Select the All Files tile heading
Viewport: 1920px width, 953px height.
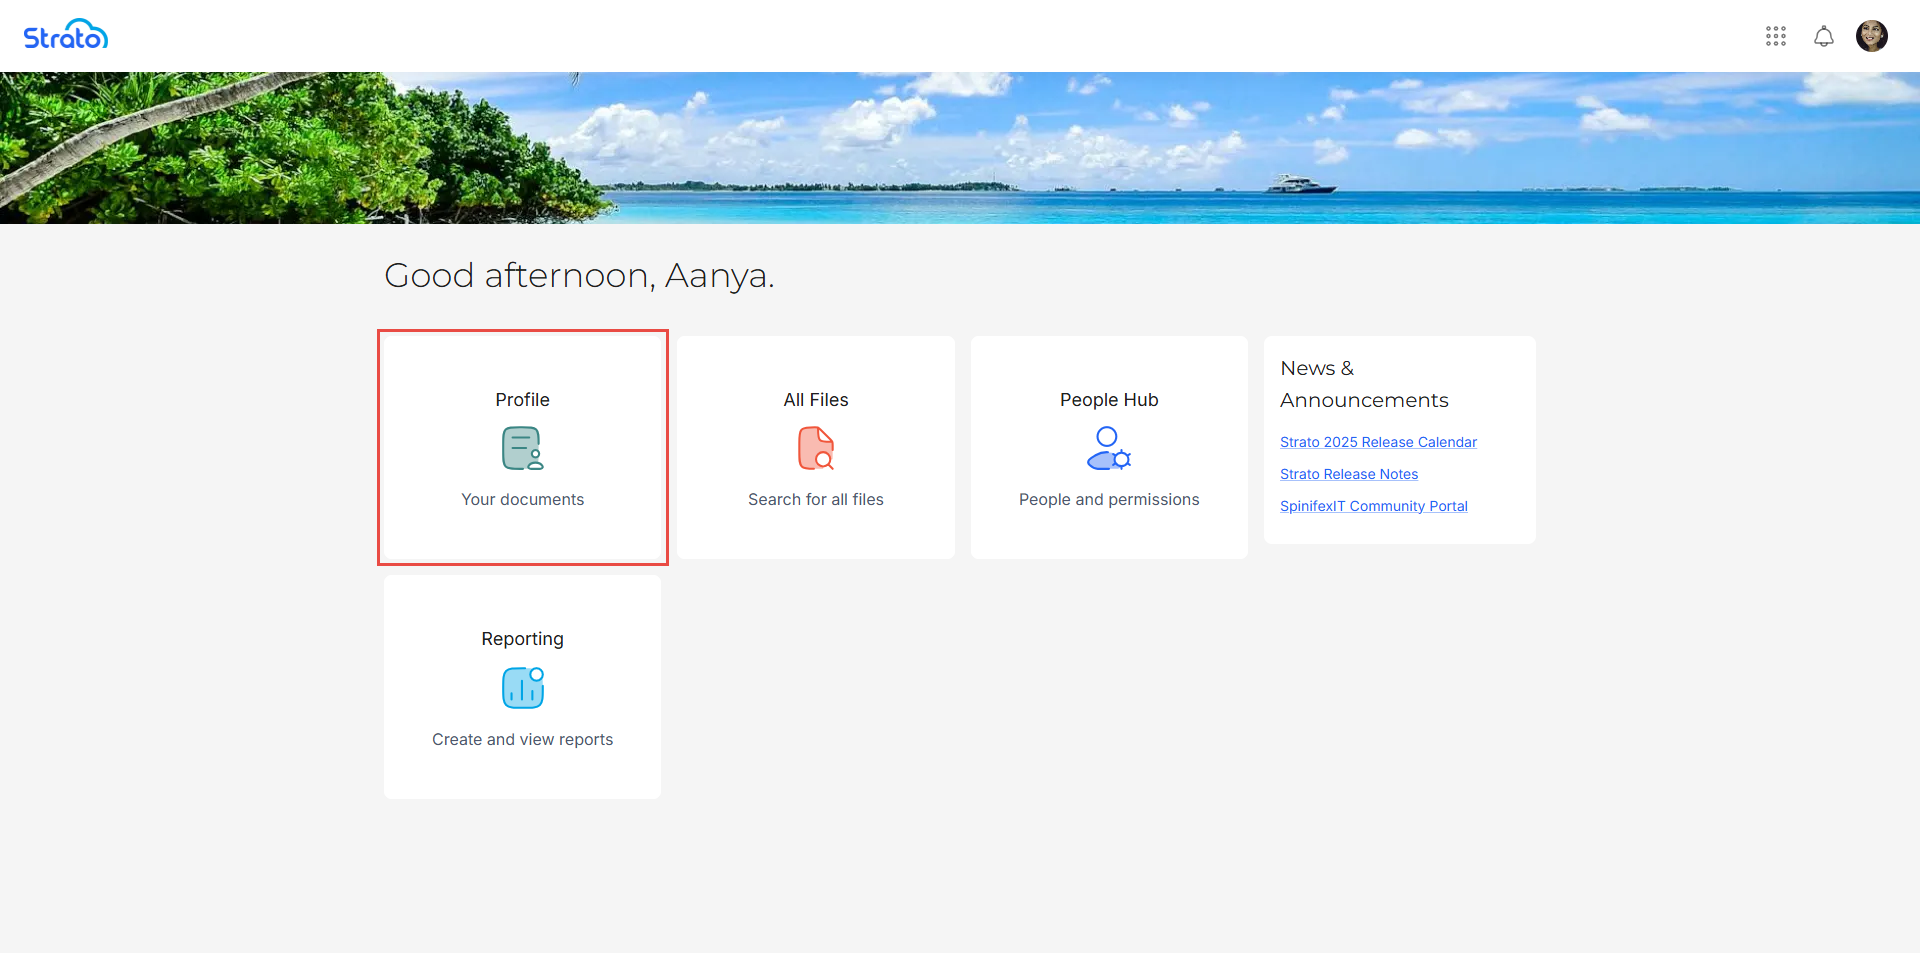815,400
